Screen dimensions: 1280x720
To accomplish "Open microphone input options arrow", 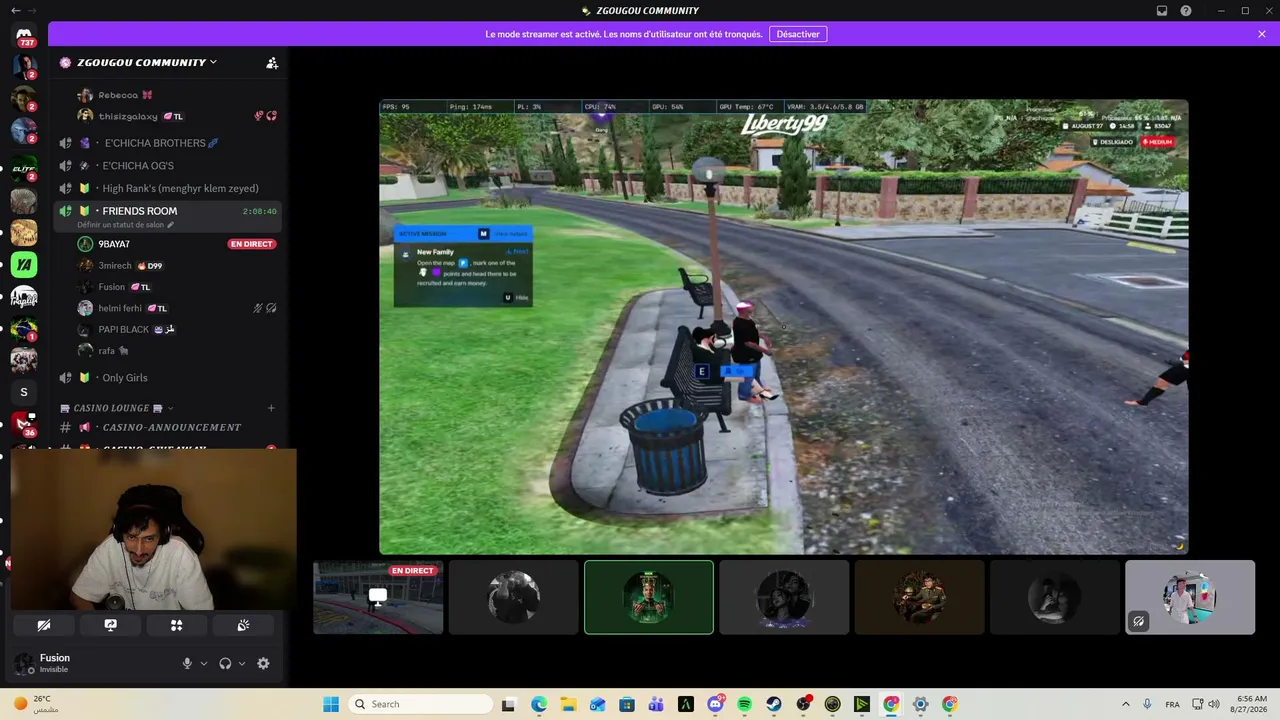I will pyautogui.click(x=204, y=663).
